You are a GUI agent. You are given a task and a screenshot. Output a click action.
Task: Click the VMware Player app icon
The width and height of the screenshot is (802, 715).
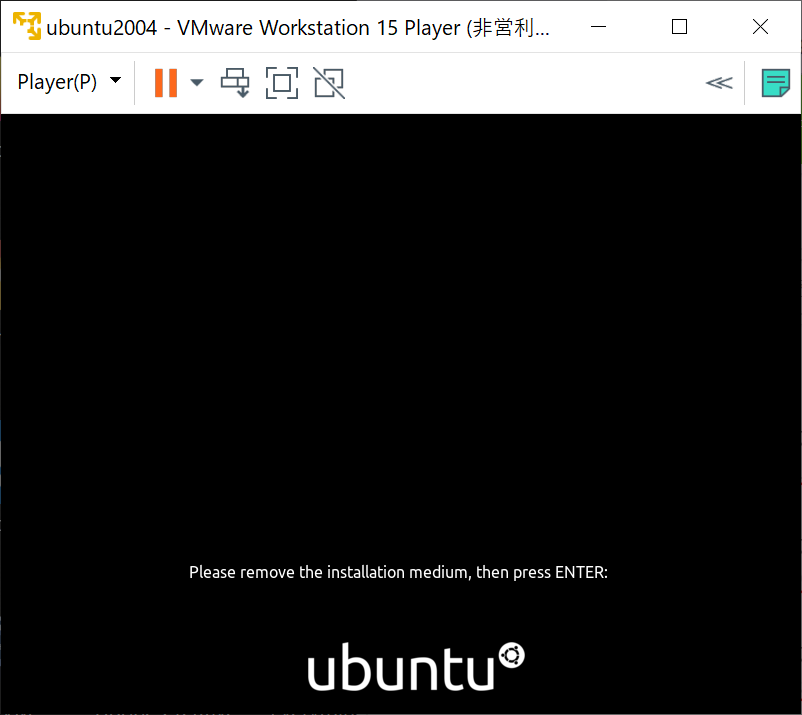click(x=27, y=26)
